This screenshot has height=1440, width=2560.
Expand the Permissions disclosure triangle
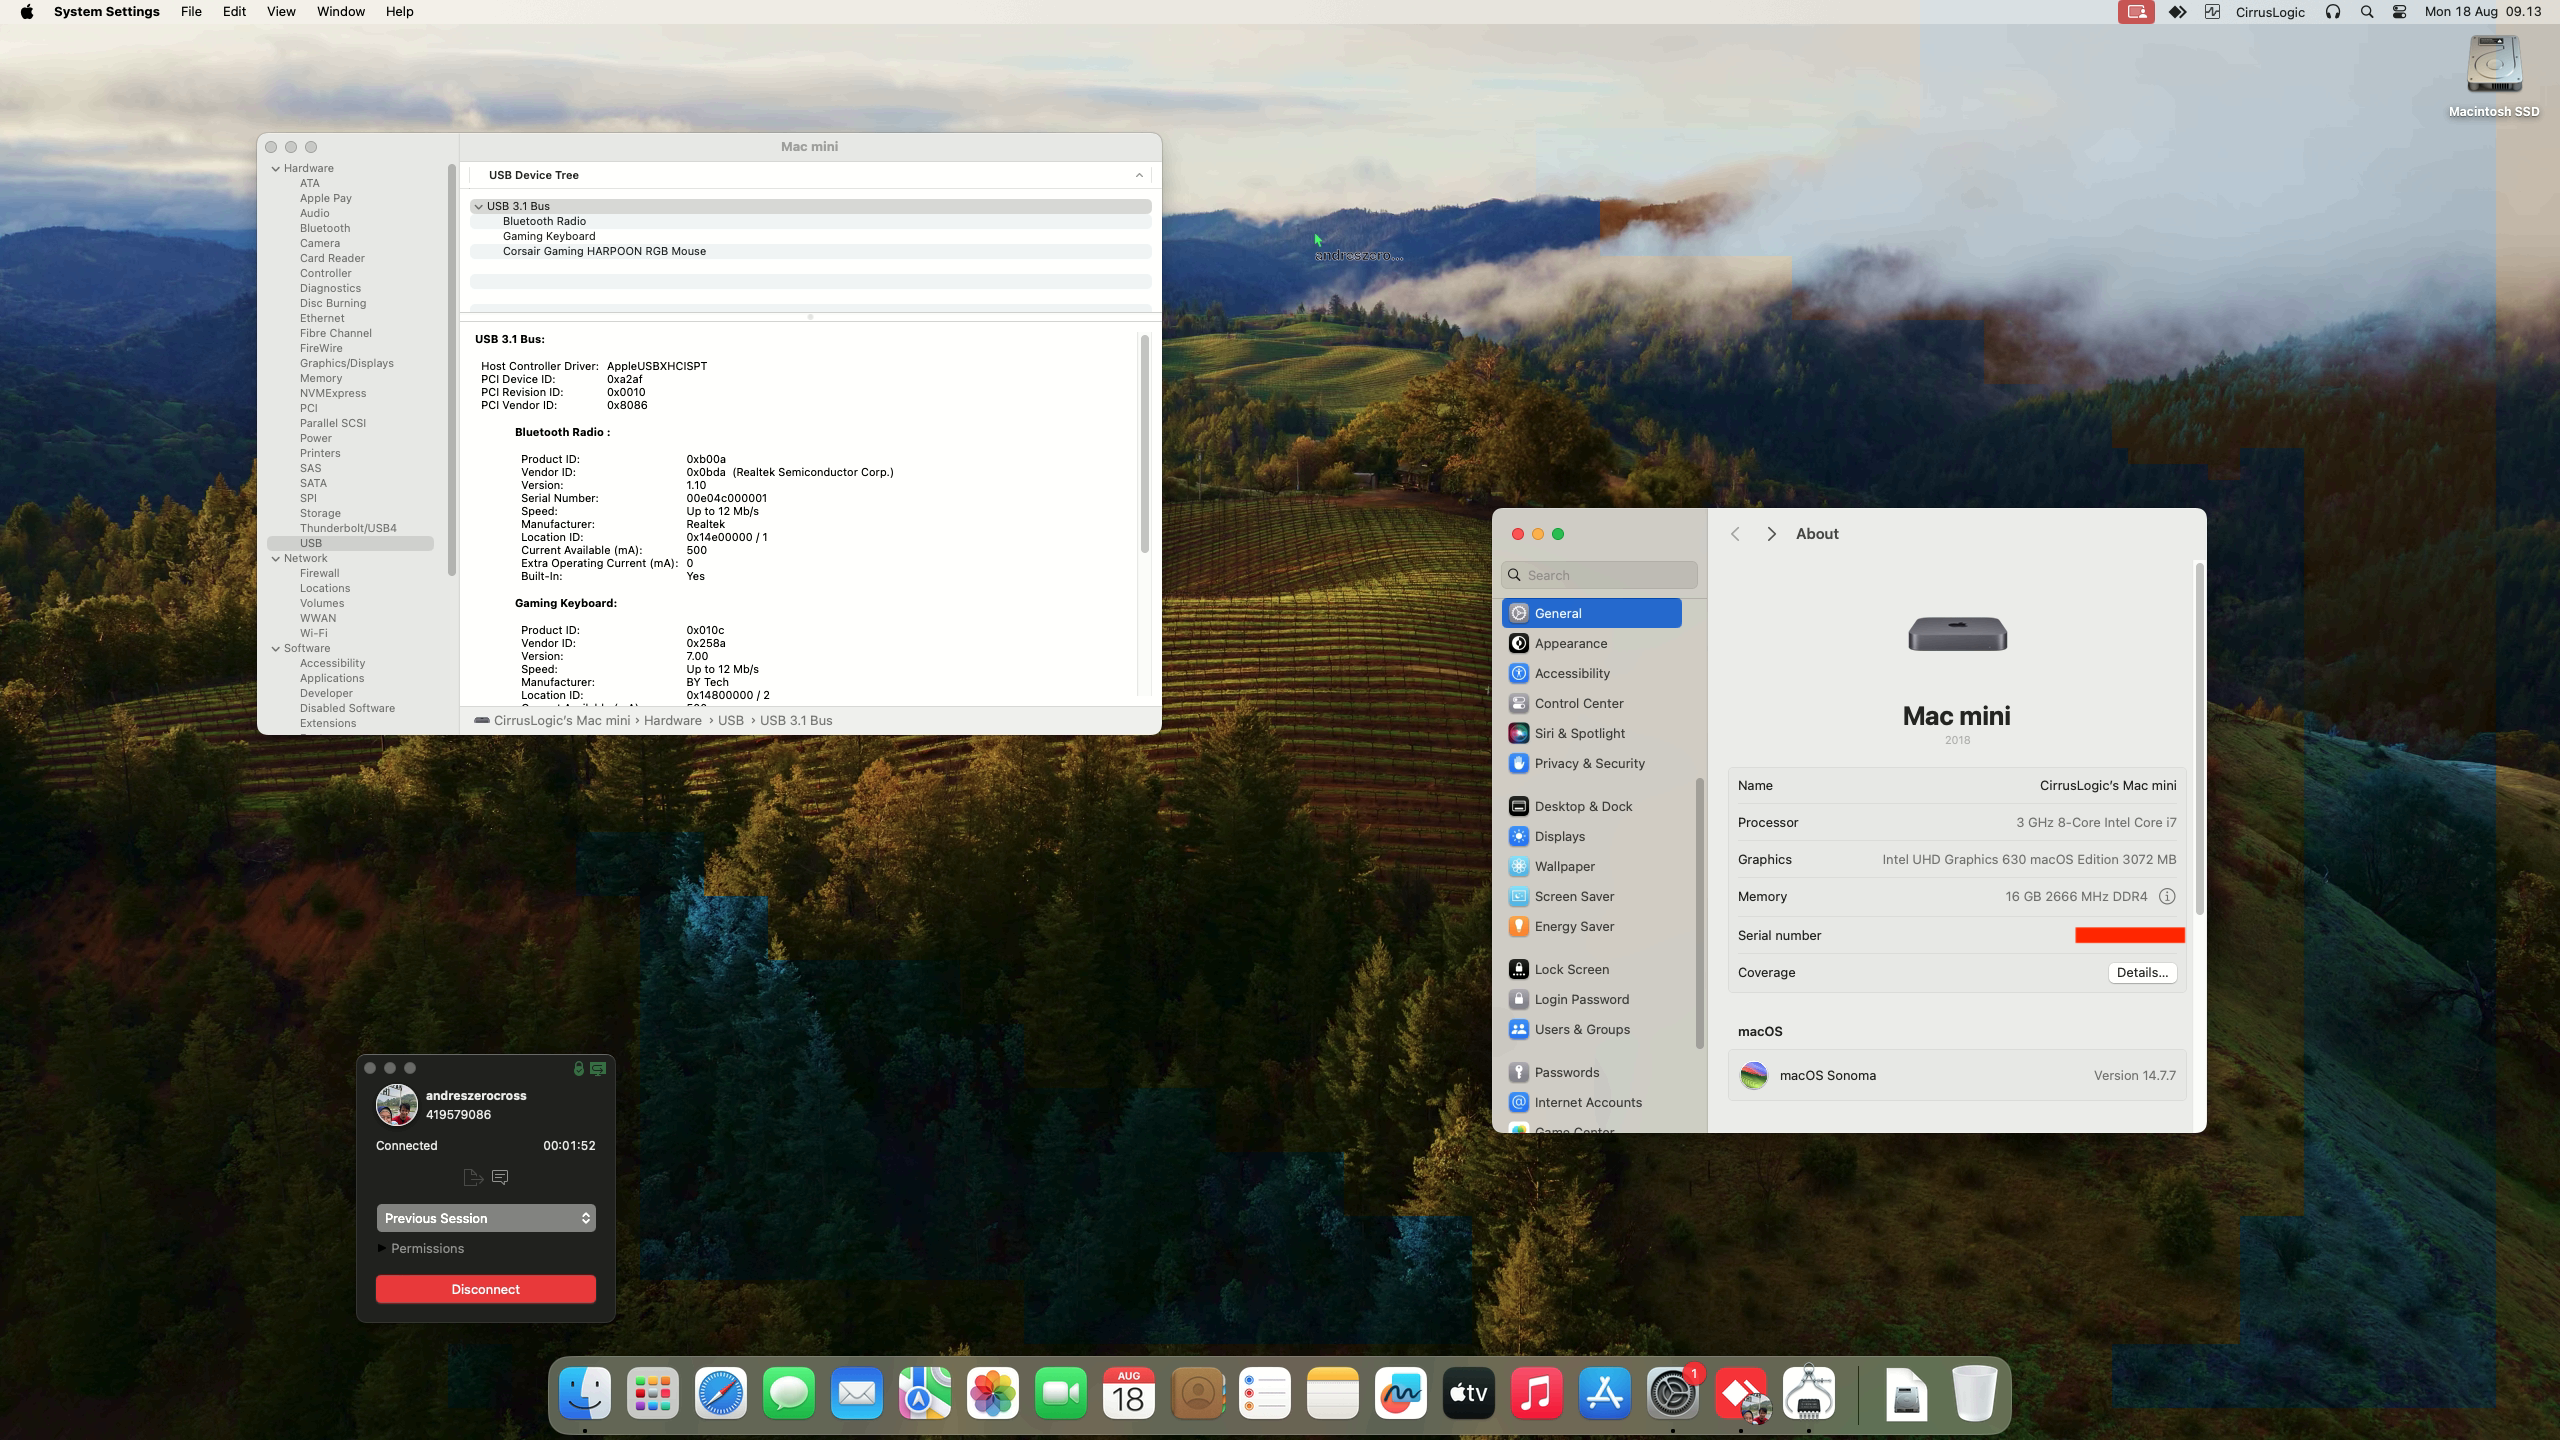tap(382, 1248)
